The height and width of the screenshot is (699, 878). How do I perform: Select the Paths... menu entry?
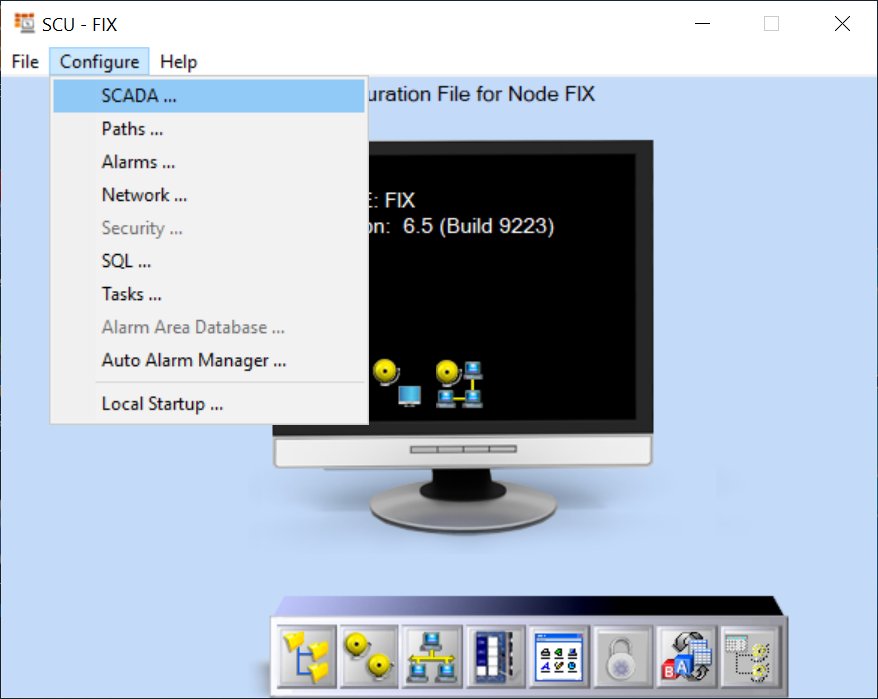tap(209, 129)
